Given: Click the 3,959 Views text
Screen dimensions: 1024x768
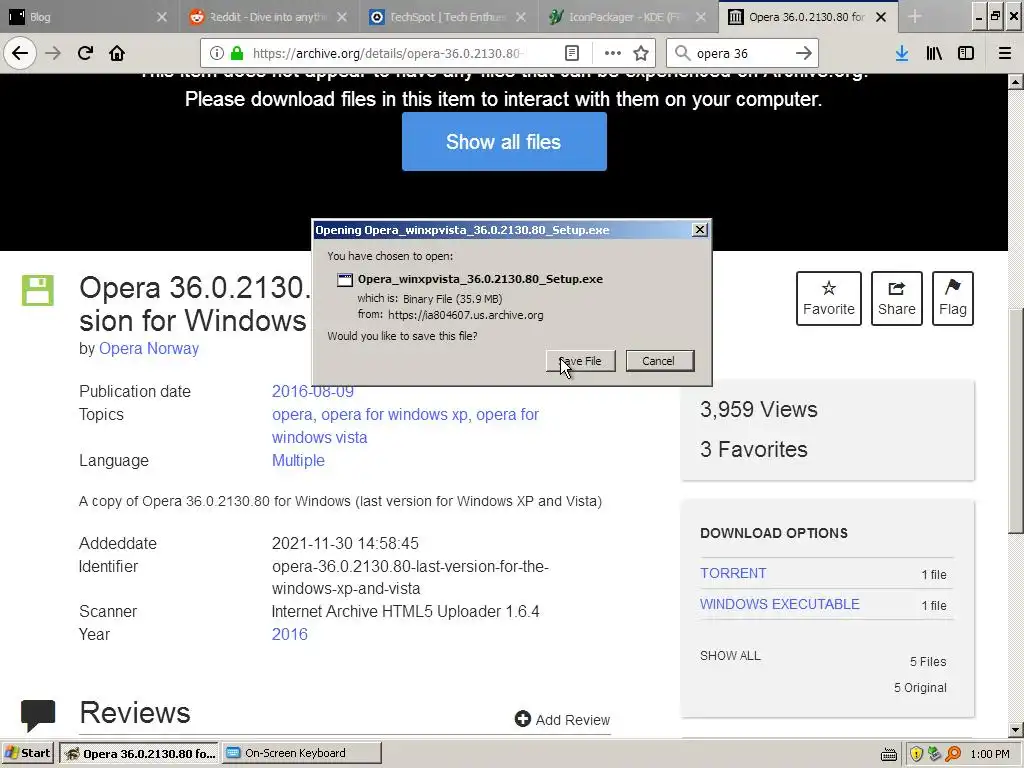Looking at the screenshot, I should (x=759, y=409).
